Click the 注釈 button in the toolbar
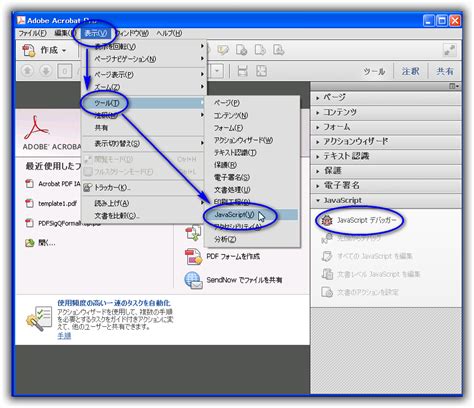The image size is (474, 408). point(410,71)
